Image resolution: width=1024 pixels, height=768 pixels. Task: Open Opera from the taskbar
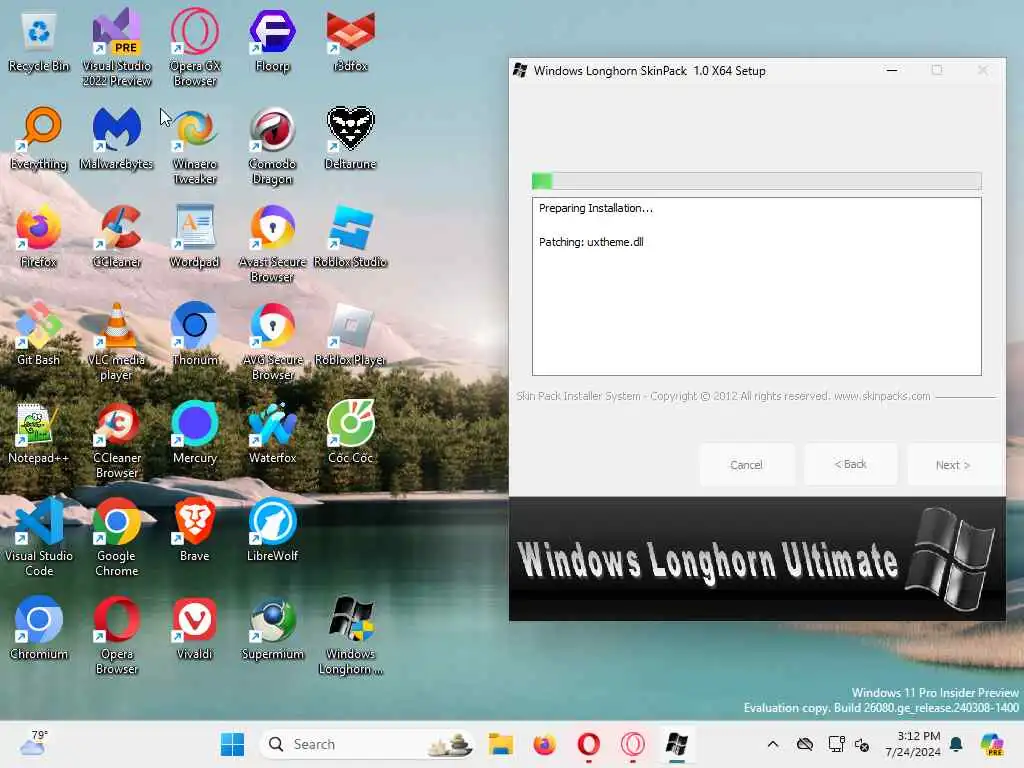coord(588,744)
